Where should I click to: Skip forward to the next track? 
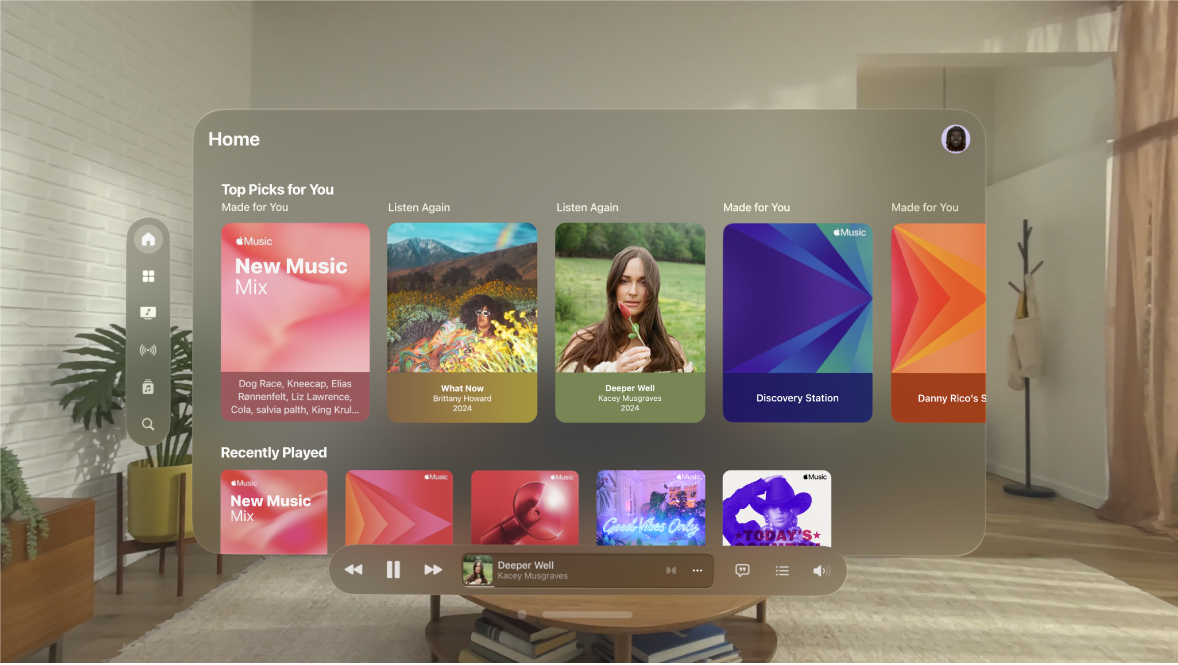click(433, 570)
